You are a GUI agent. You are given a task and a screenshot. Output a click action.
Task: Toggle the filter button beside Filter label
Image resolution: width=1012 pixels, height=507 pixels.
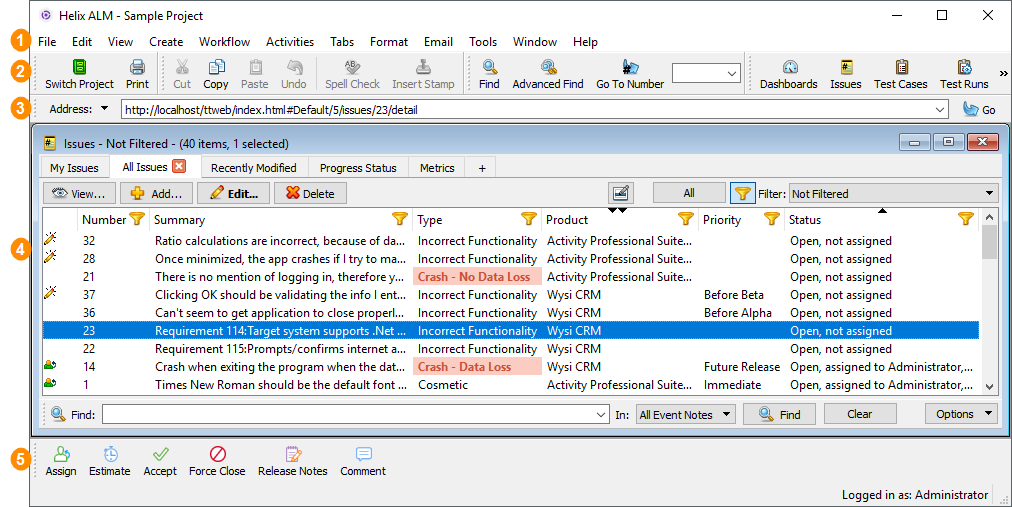[x=743, y=193]
